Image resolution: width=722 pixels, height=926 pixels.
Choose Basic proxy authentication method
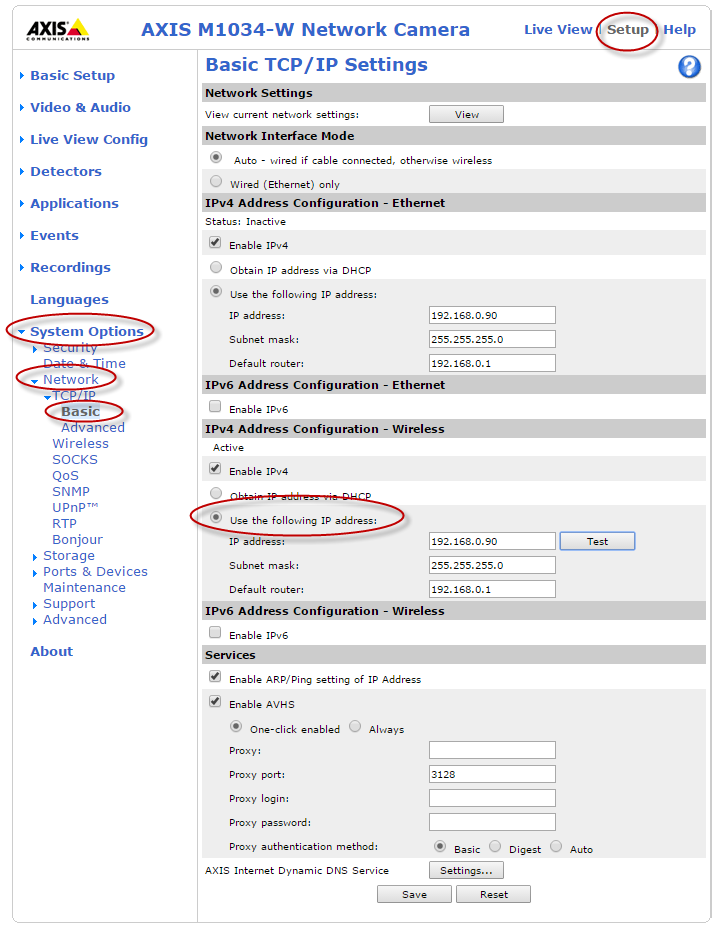(440, 846)
